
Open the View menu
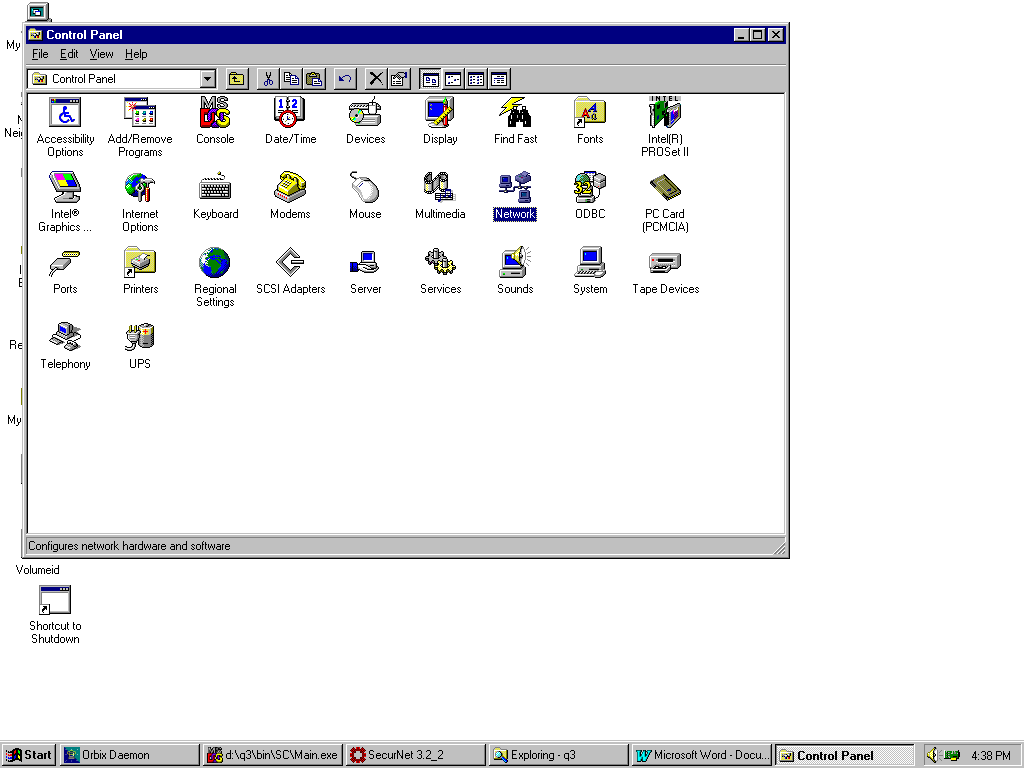(101, 54)
